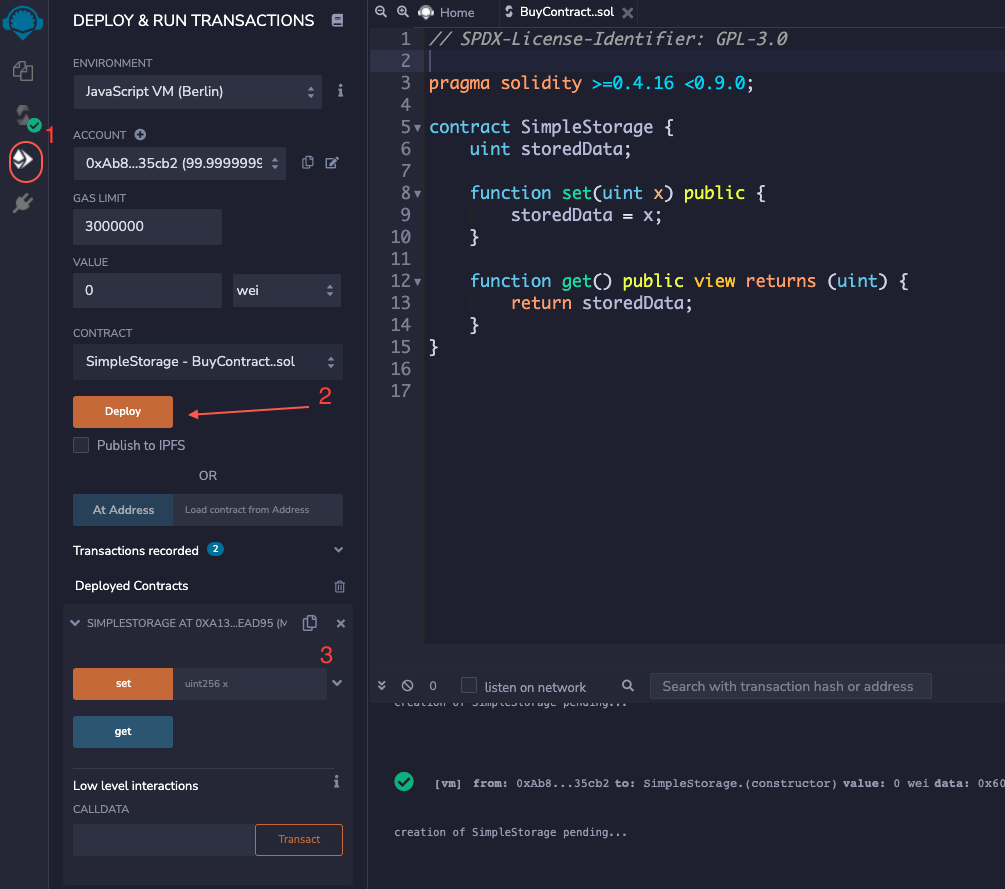Open the wei unit dropdown
This screenshot has width=1005, height=889.
[286, 291]
